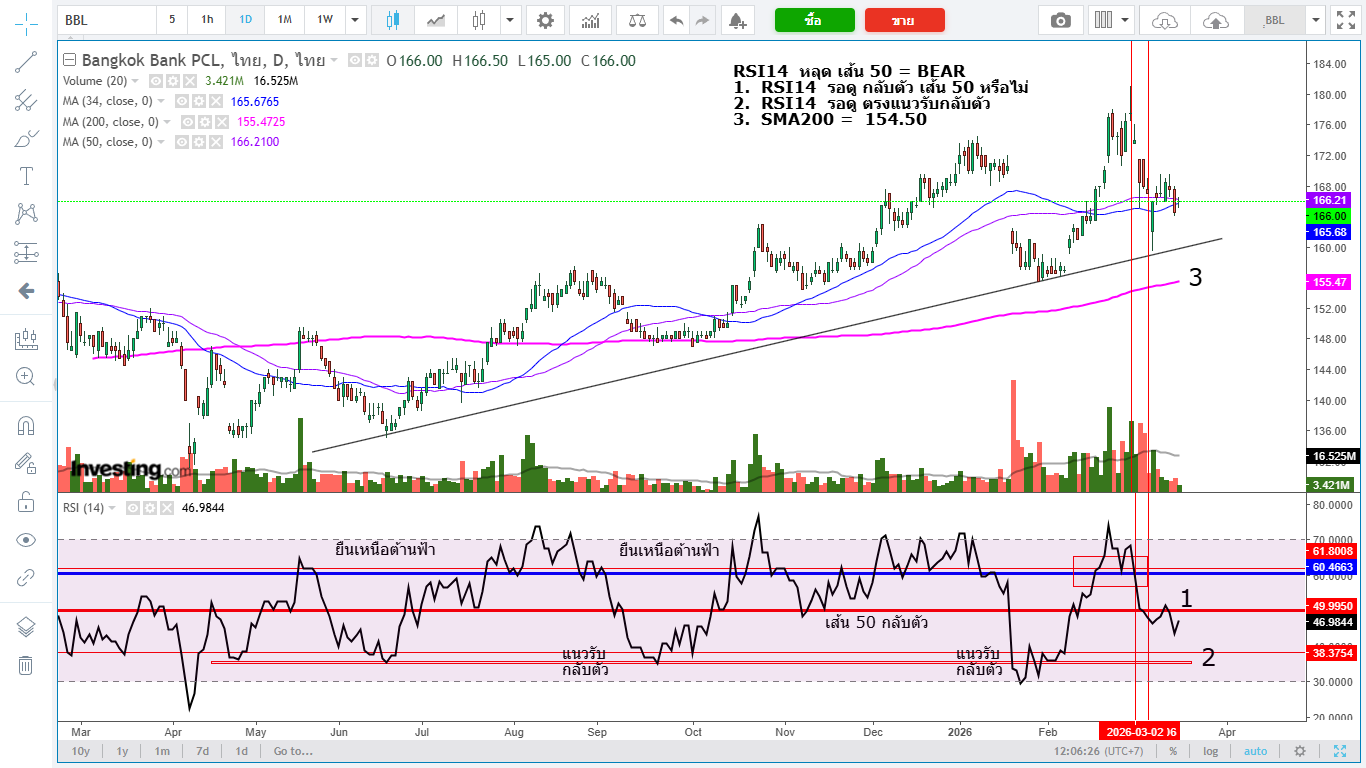Switch to bars chart type
This screenshot has height=768, width=1366.
(x=479, y=19)
